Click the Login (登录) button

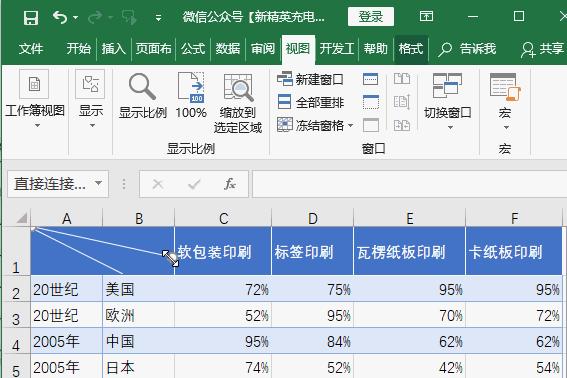coord(371,16)
